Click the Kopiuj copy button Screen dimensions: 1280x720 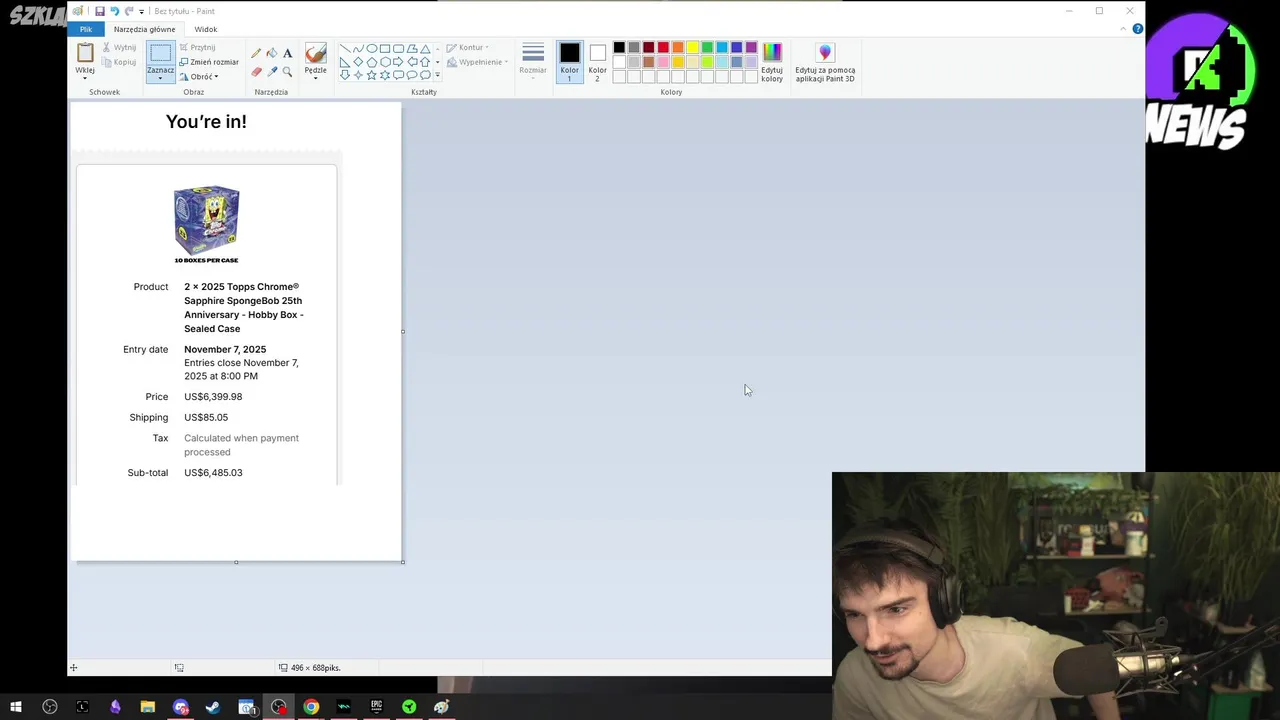tap(119, 62)
